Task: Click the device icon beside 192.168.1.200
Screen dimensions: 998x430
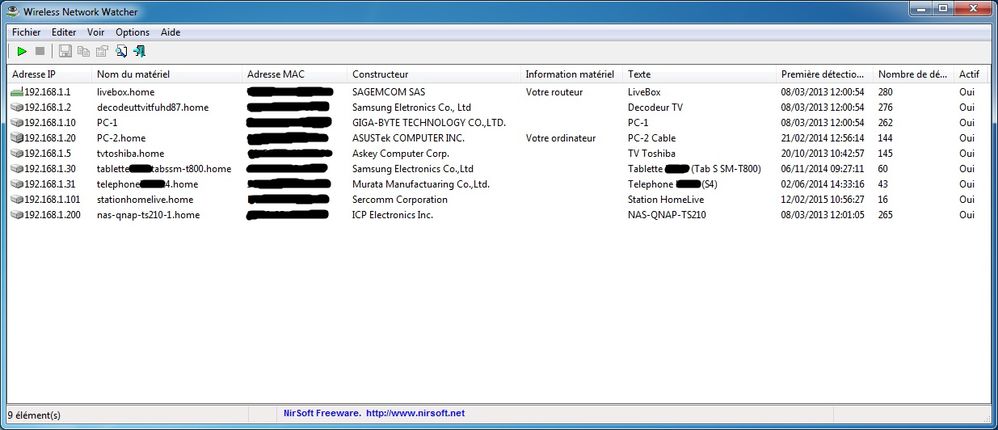Action: (x=17, y=215)
